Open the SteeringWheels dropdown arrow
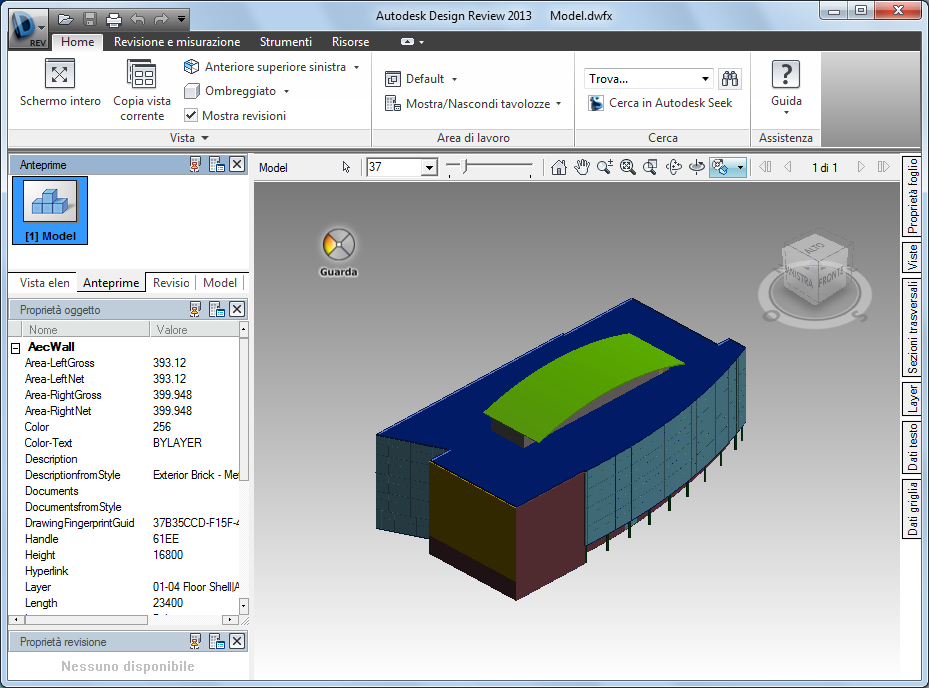This screenshot has height=688, width=929. pos(740,168)
